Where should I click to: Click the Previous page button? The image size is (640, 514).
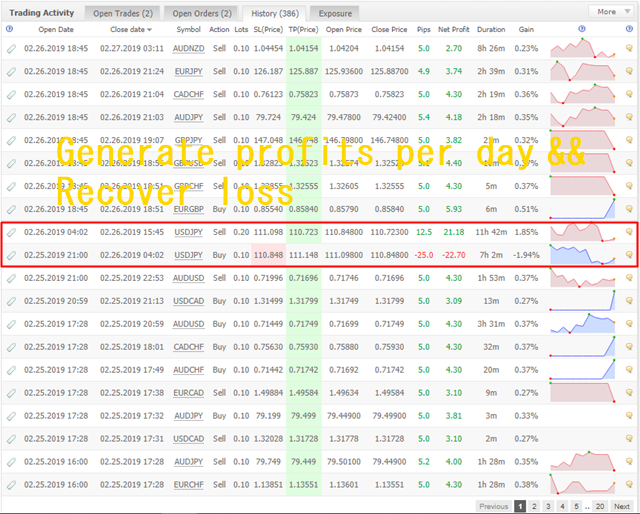(x=493, y=506)
